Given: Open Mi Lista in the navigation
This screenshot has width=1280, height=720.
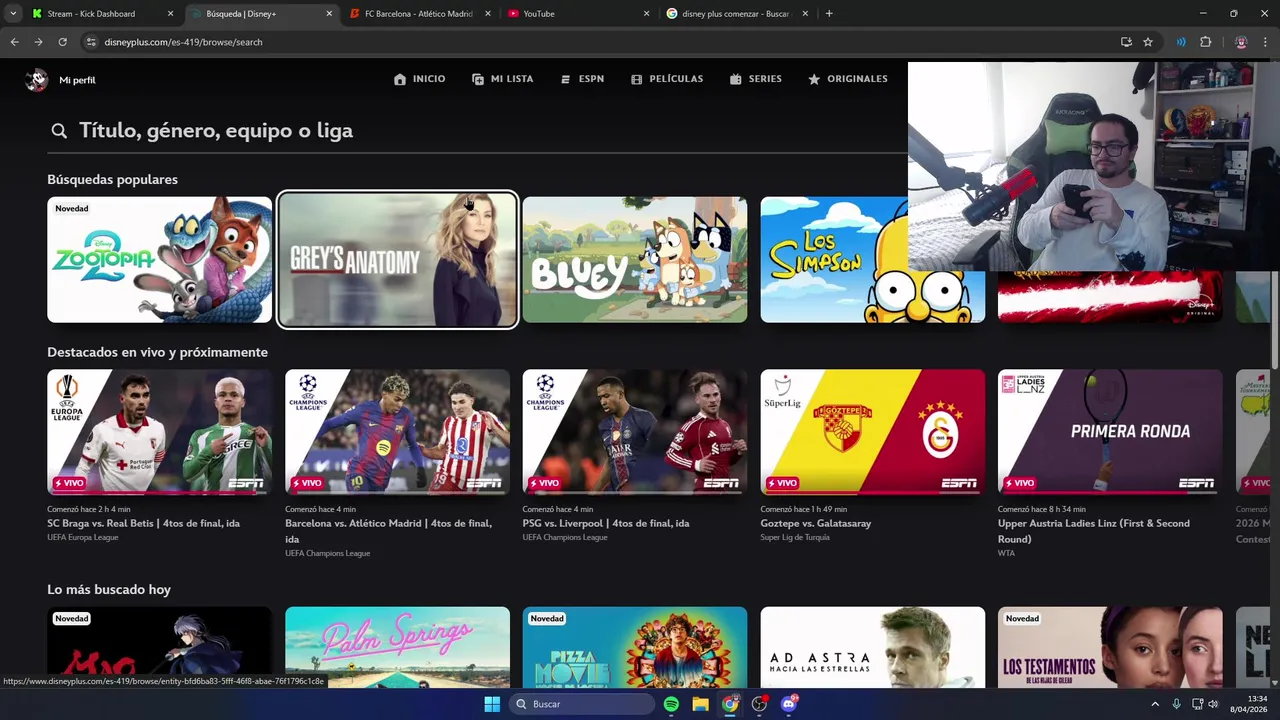Looking at the screenshot, I should point(502,79).
